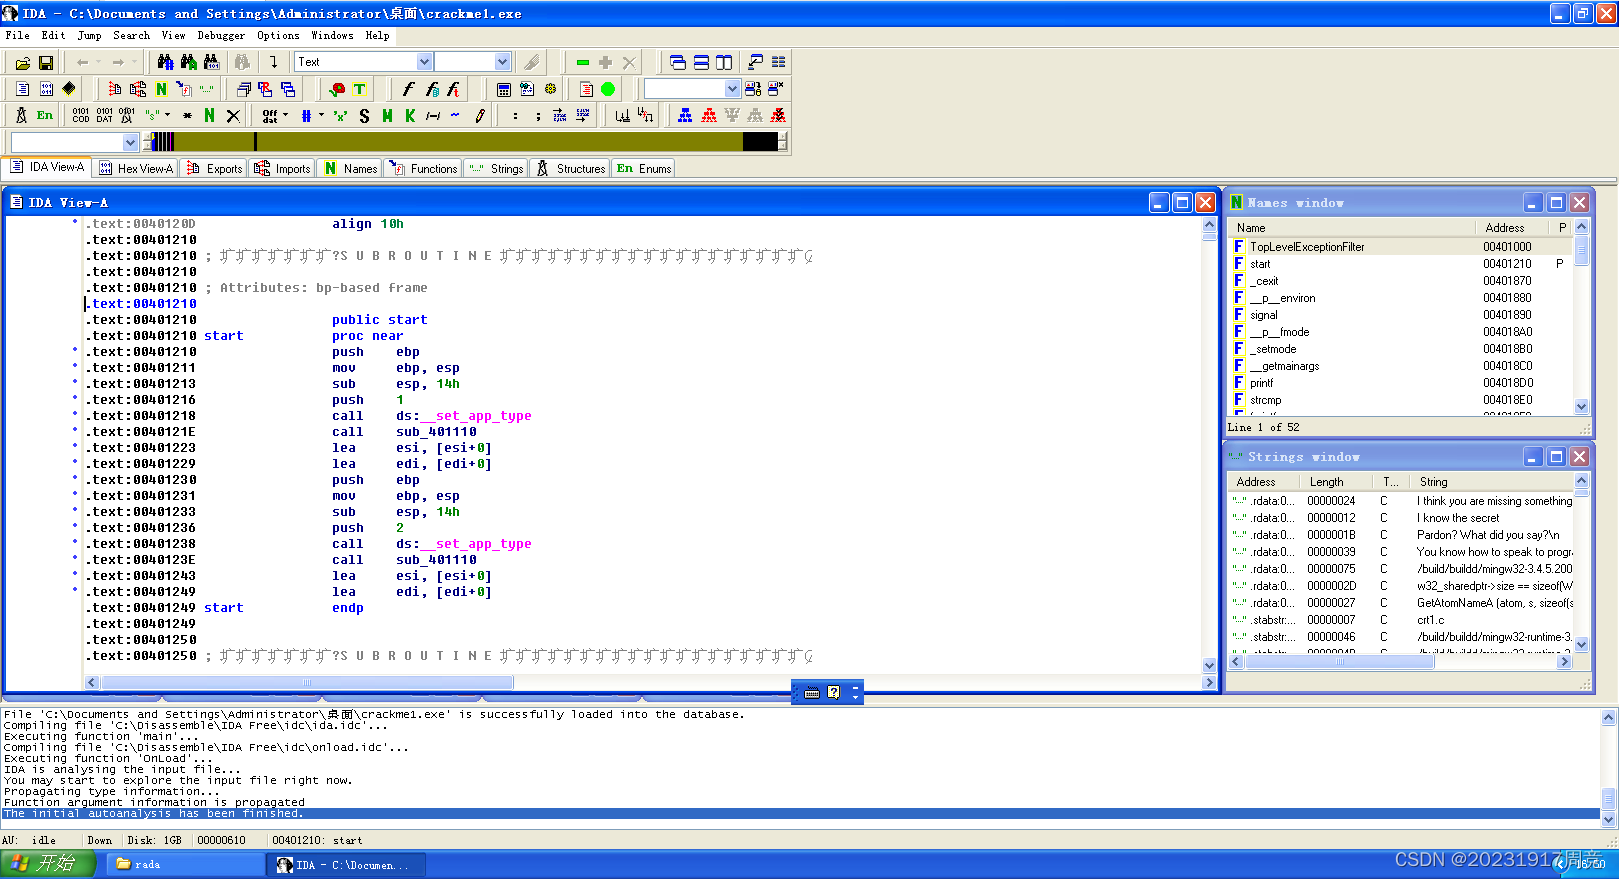Switch to the Functions tab

[x=423, y=168]
